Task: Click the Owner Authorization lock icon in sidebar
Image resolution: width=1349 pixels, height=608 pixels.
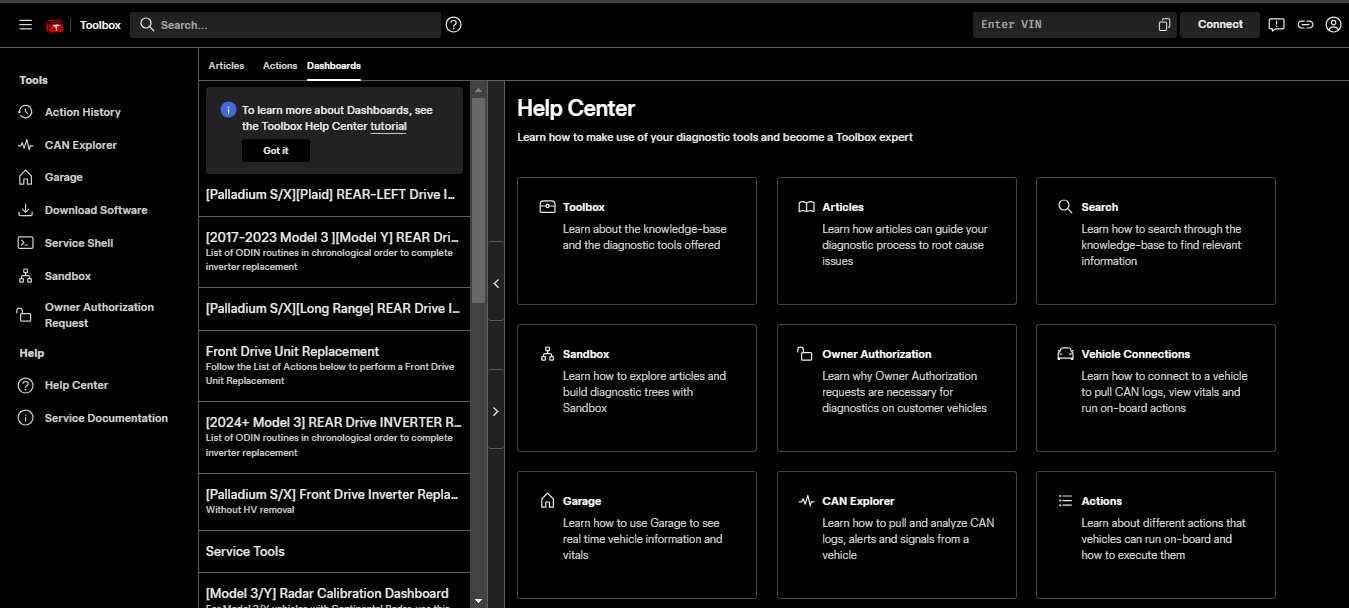Action: point(24,315)
